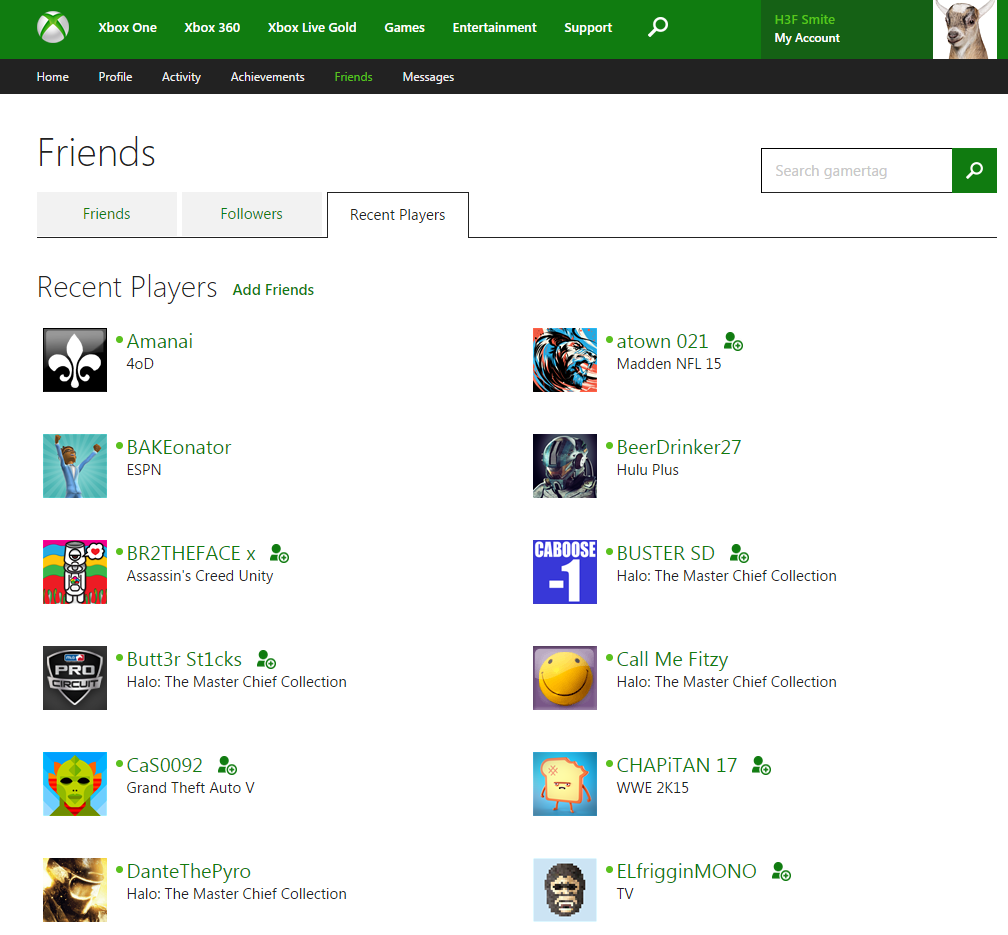
Task: Open the Games menu
Action: click(404, 28)
